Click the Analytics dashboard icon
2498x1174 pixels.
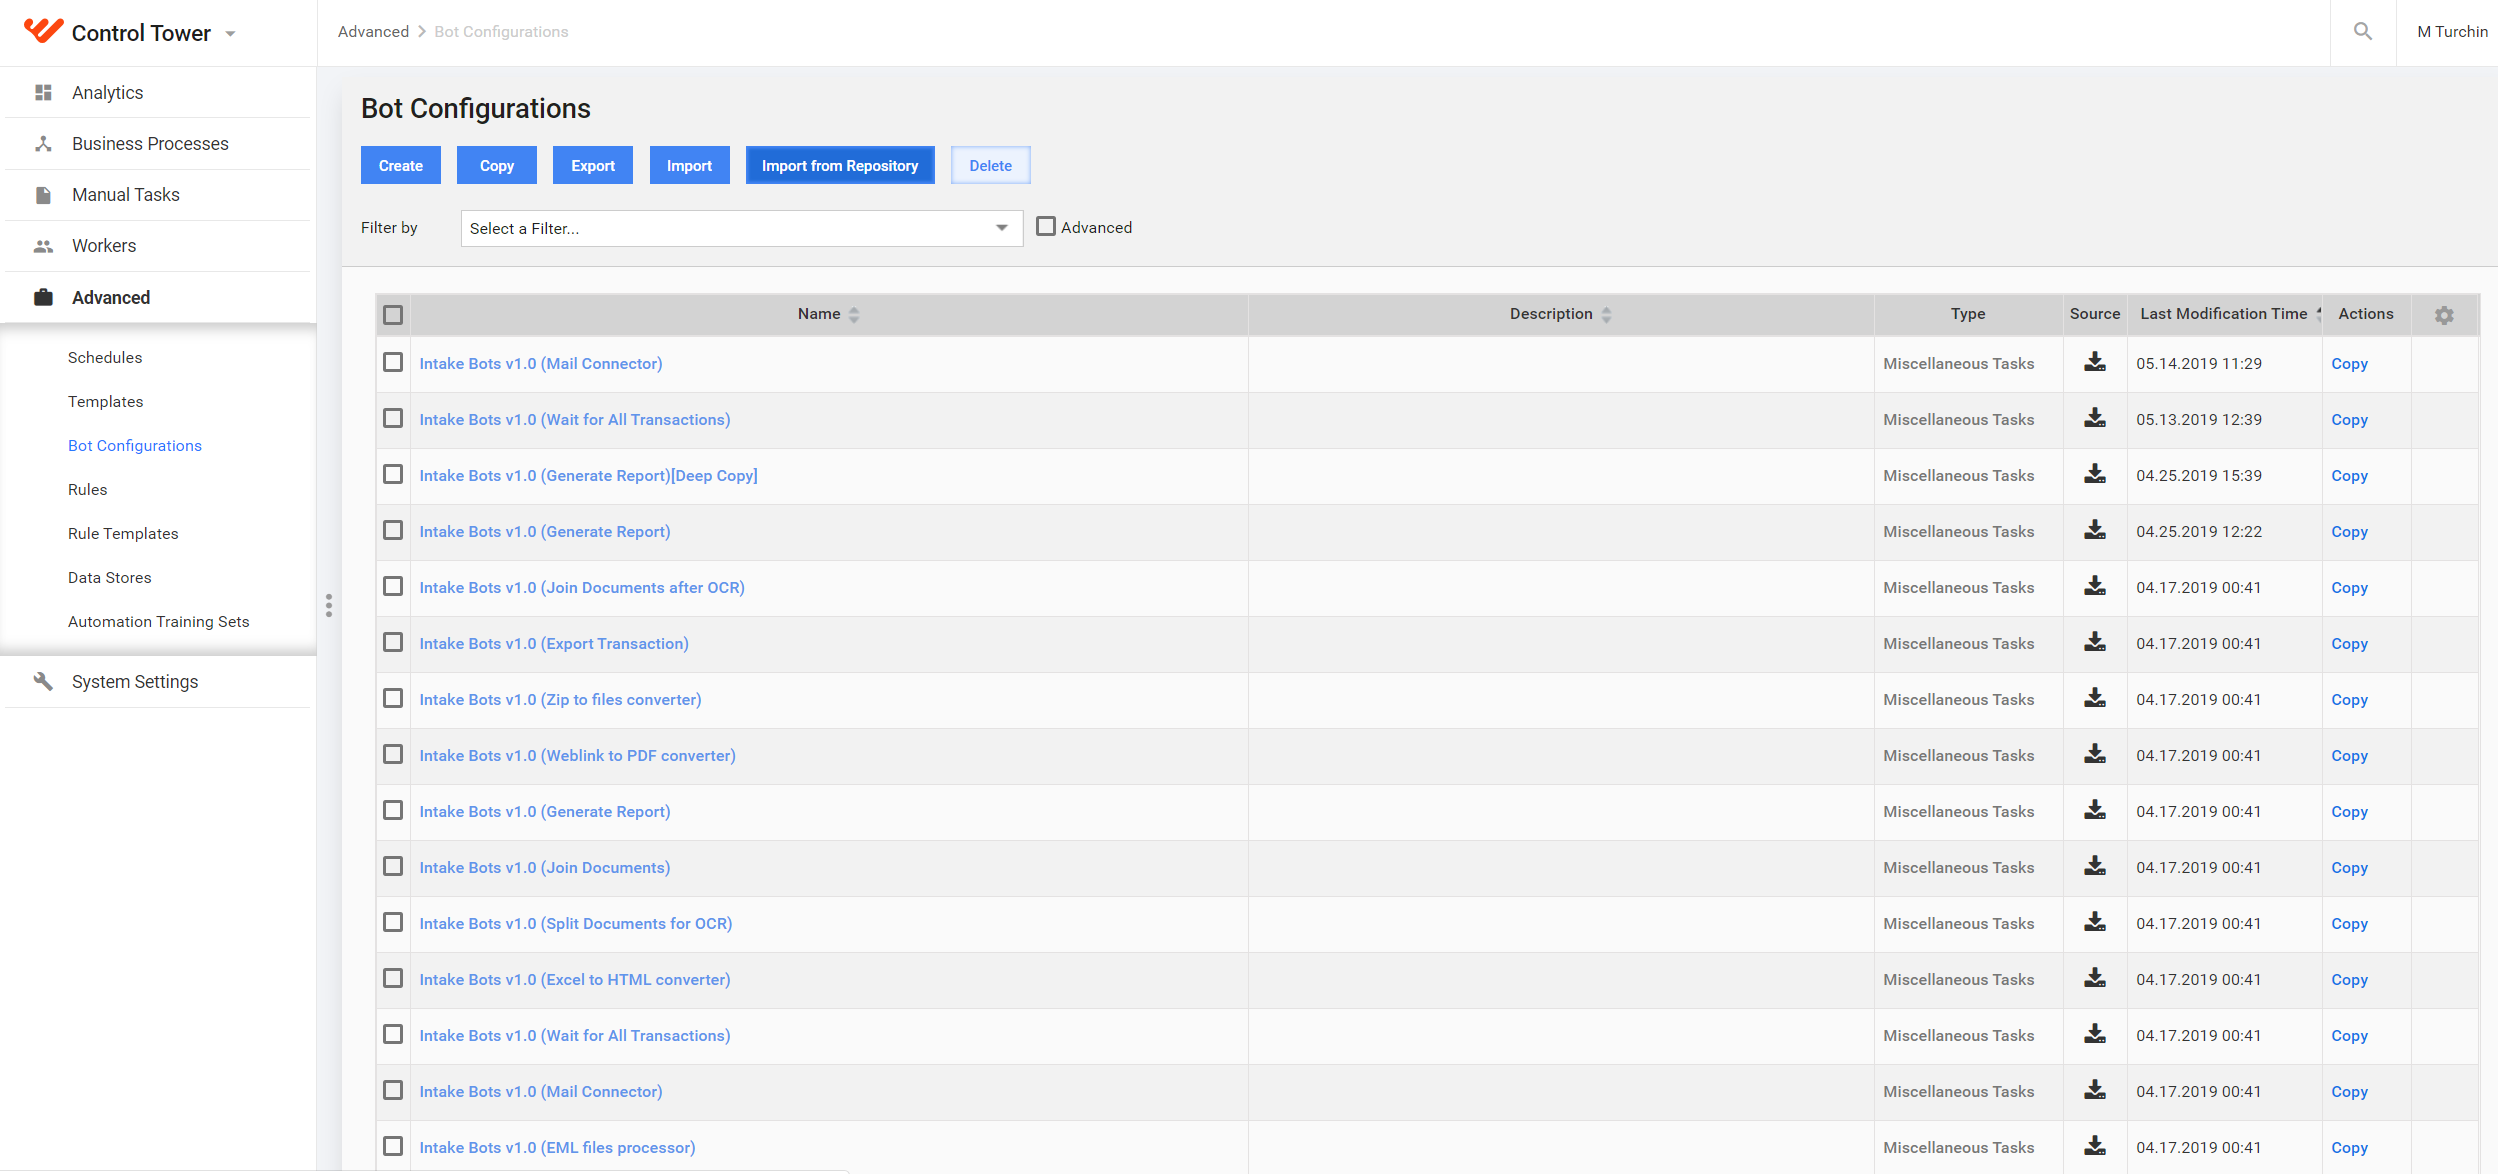point(43,93)
